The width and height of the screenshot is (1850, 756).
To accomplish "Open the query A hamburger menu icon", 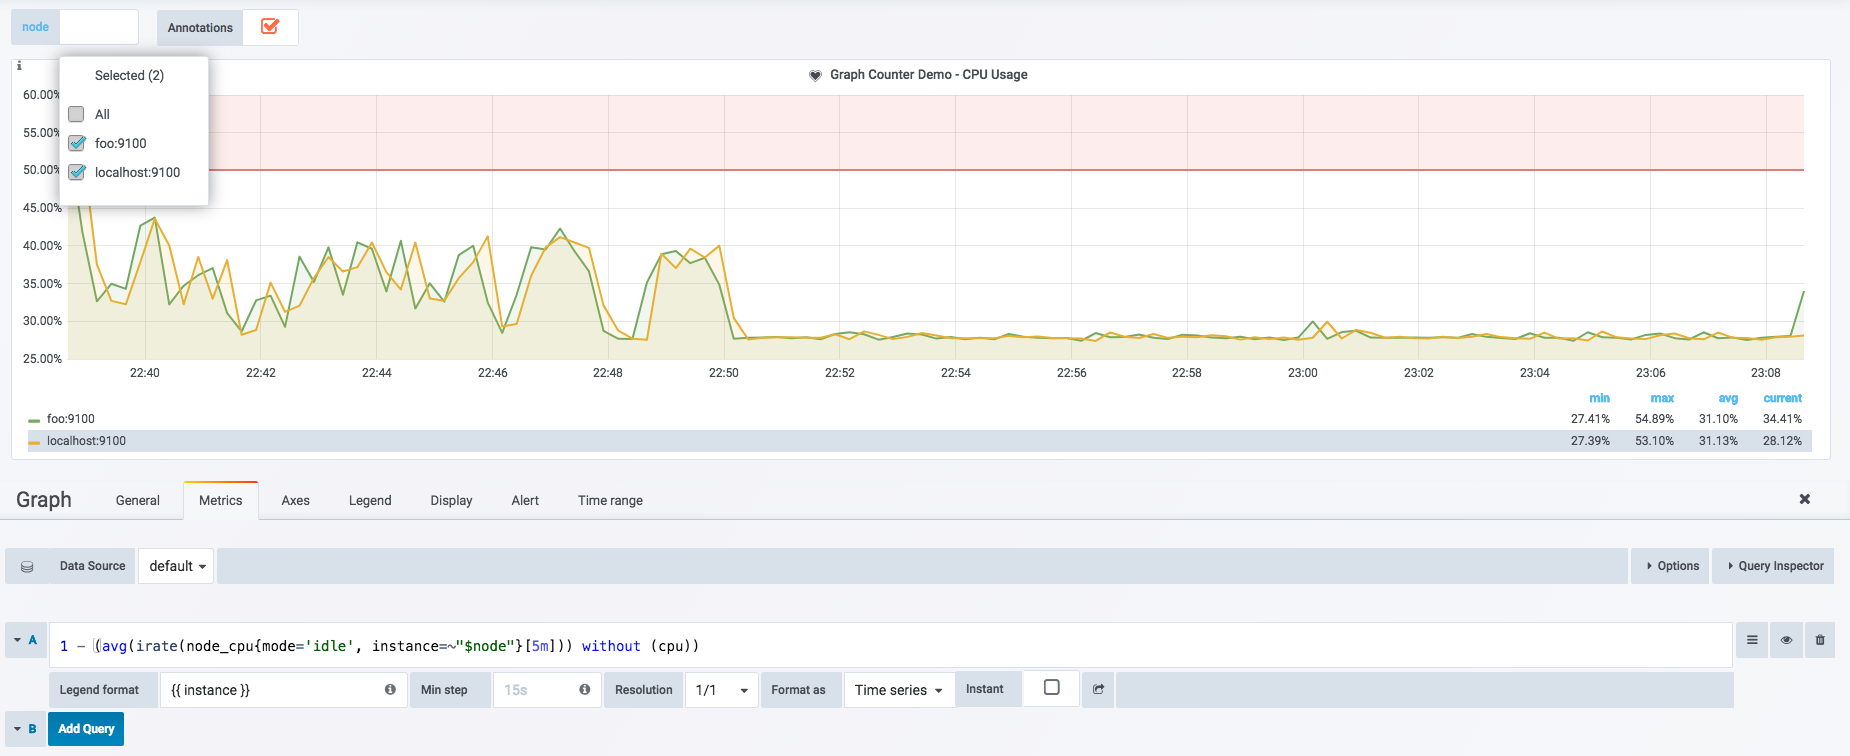I will click(x=1752, y=640).
